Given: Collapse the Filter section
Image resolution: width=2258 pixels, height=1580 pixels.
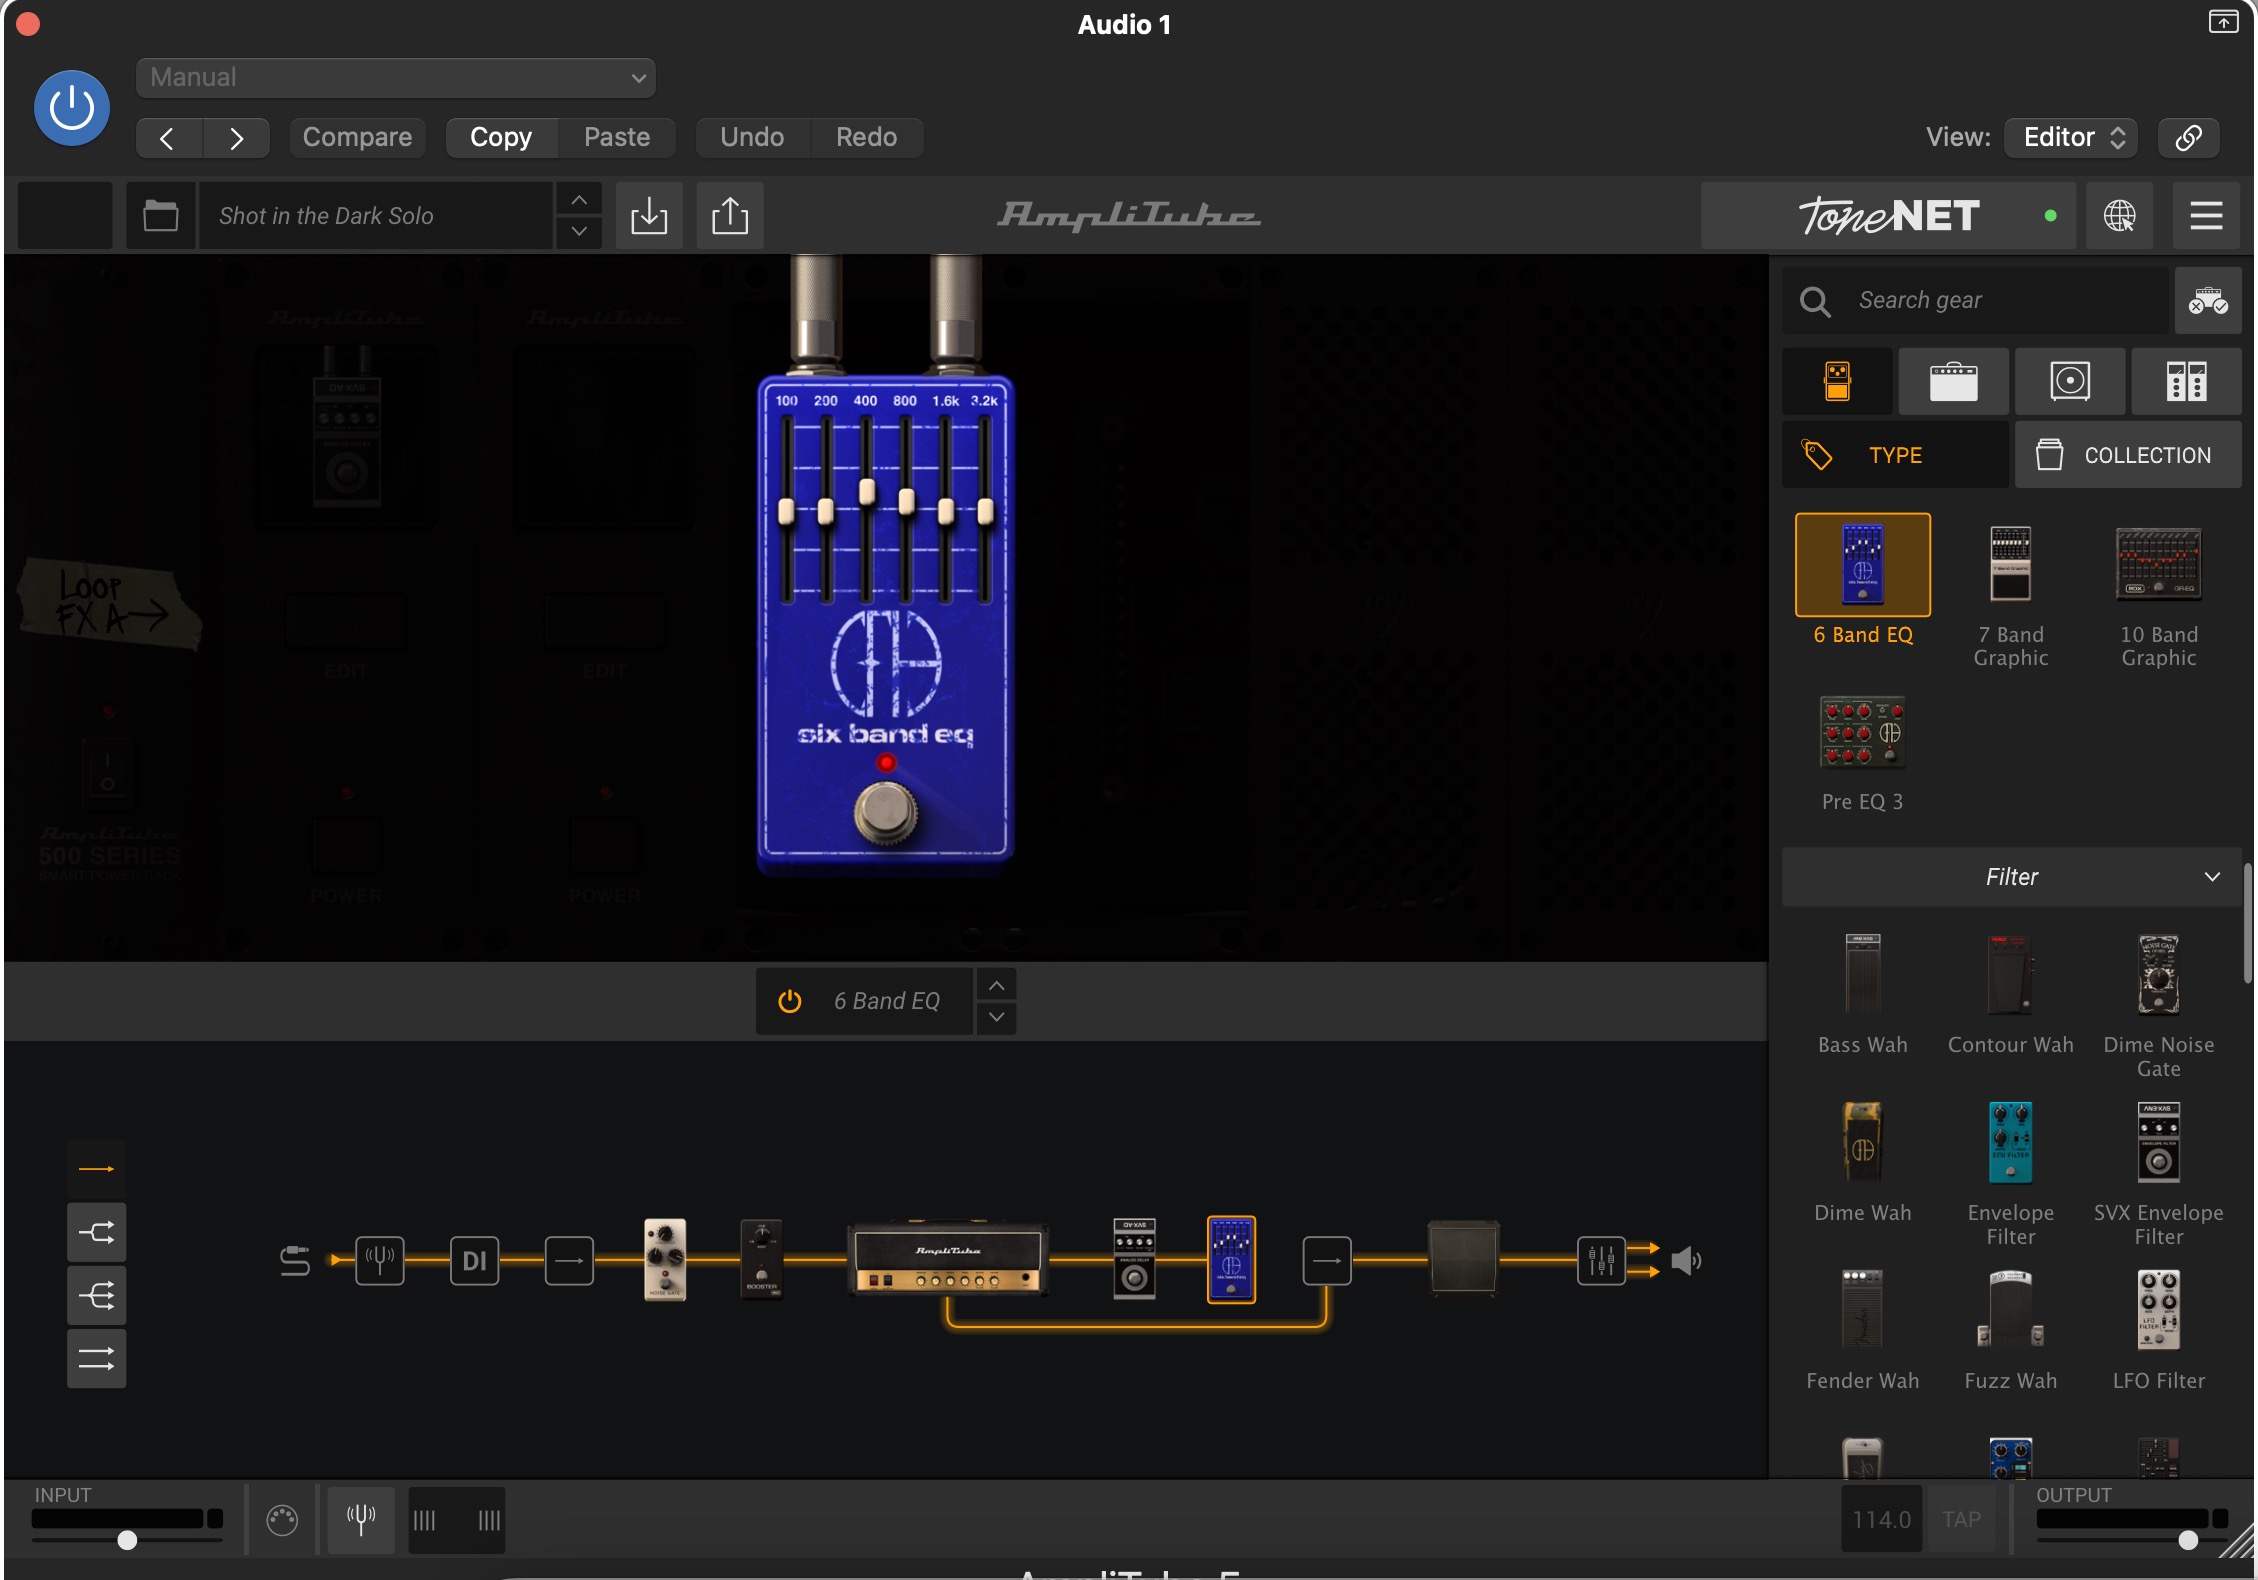Looking at the screenshot, I should click(2012, 877).
